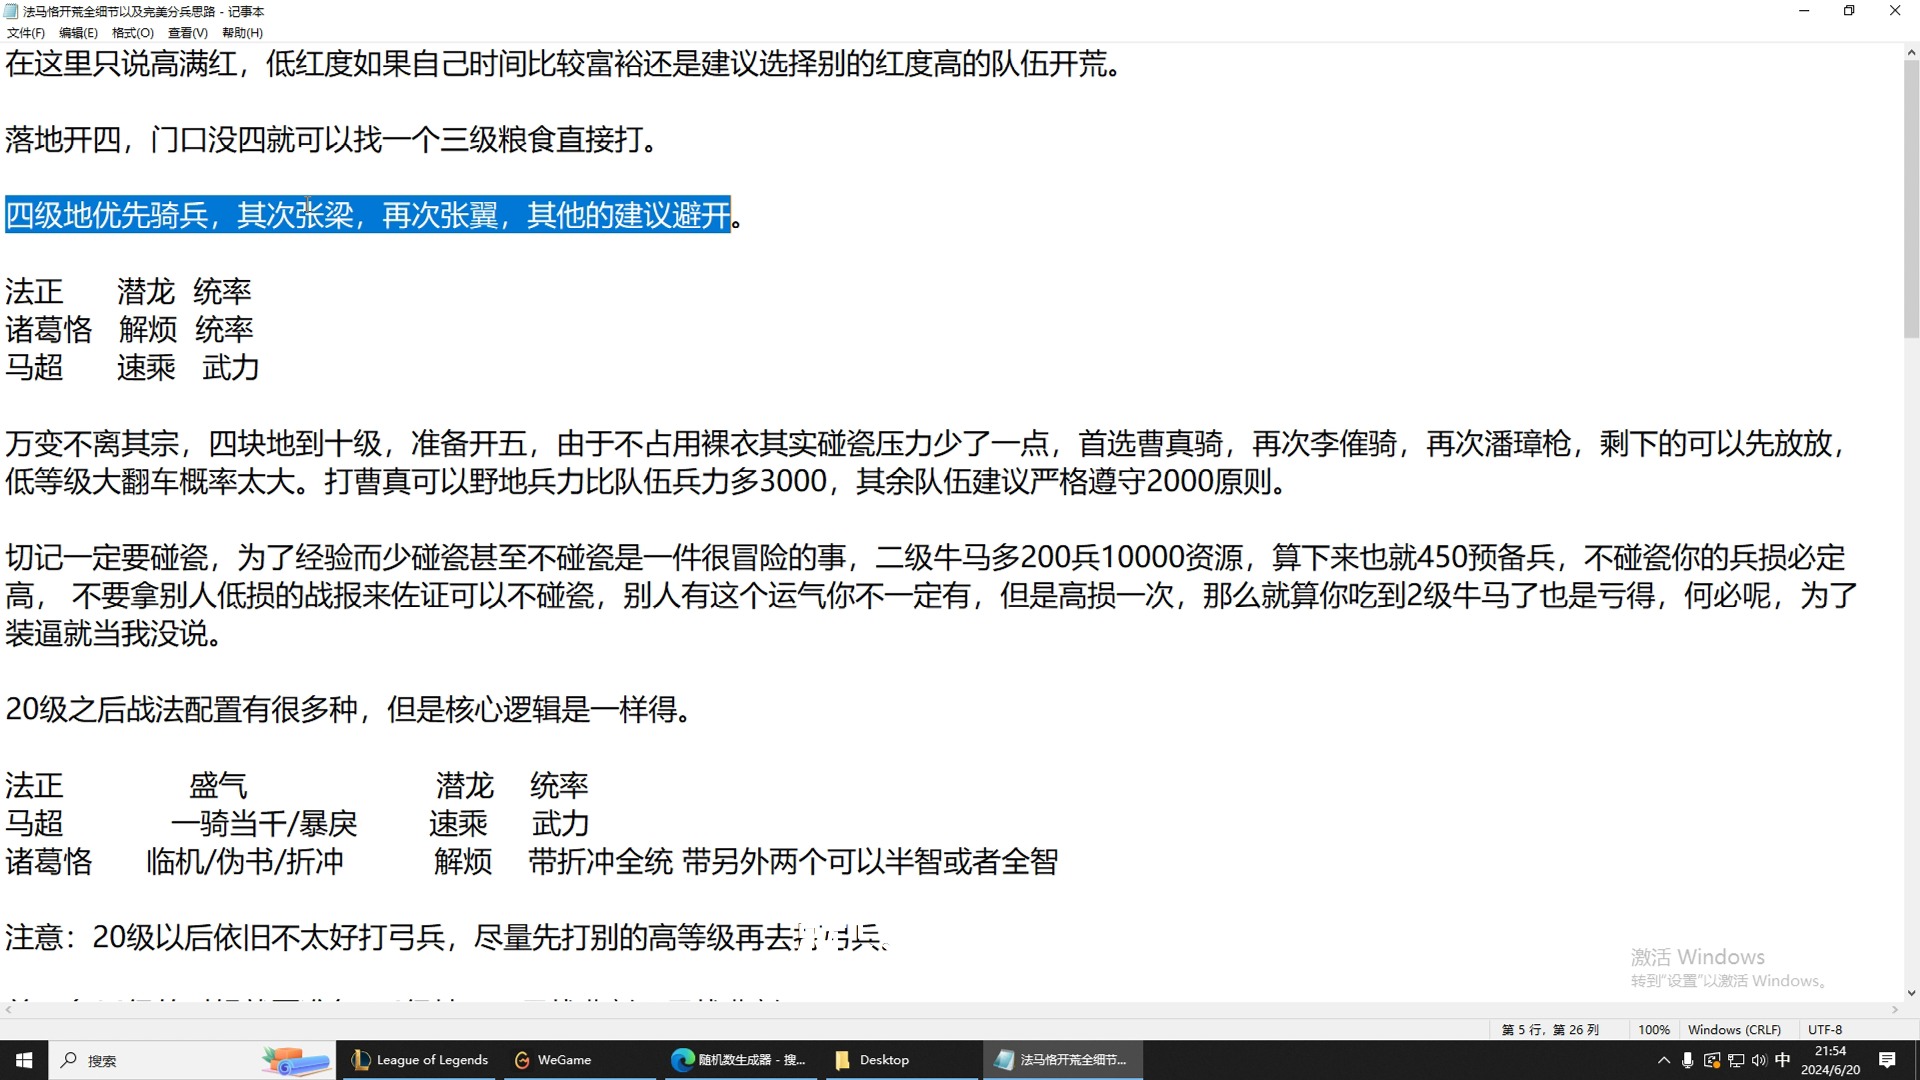The height and width of the screenshot is (1080, 1920).
Task: Click the horizontal scrollbar left arrow
Action: click(x=8, y=1010)
